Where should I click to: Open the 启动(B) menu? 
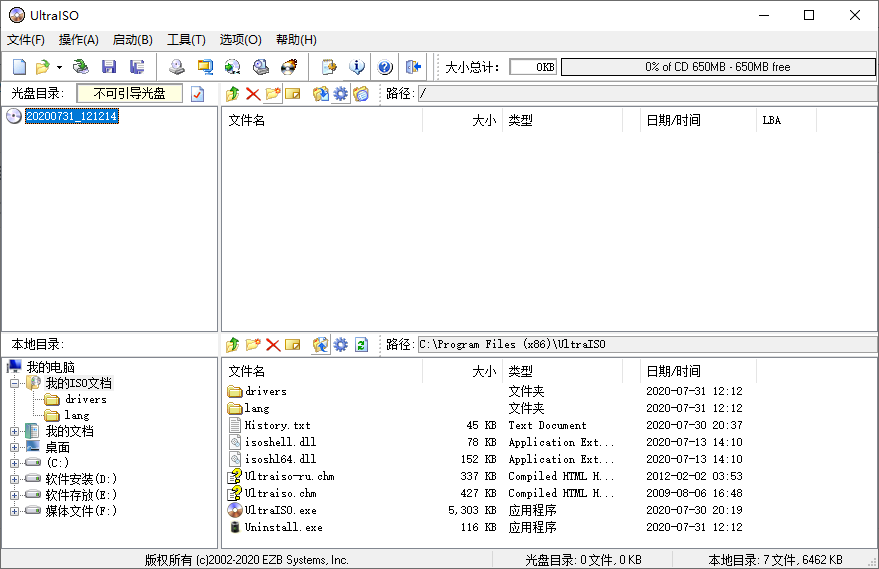pos(132,40)
